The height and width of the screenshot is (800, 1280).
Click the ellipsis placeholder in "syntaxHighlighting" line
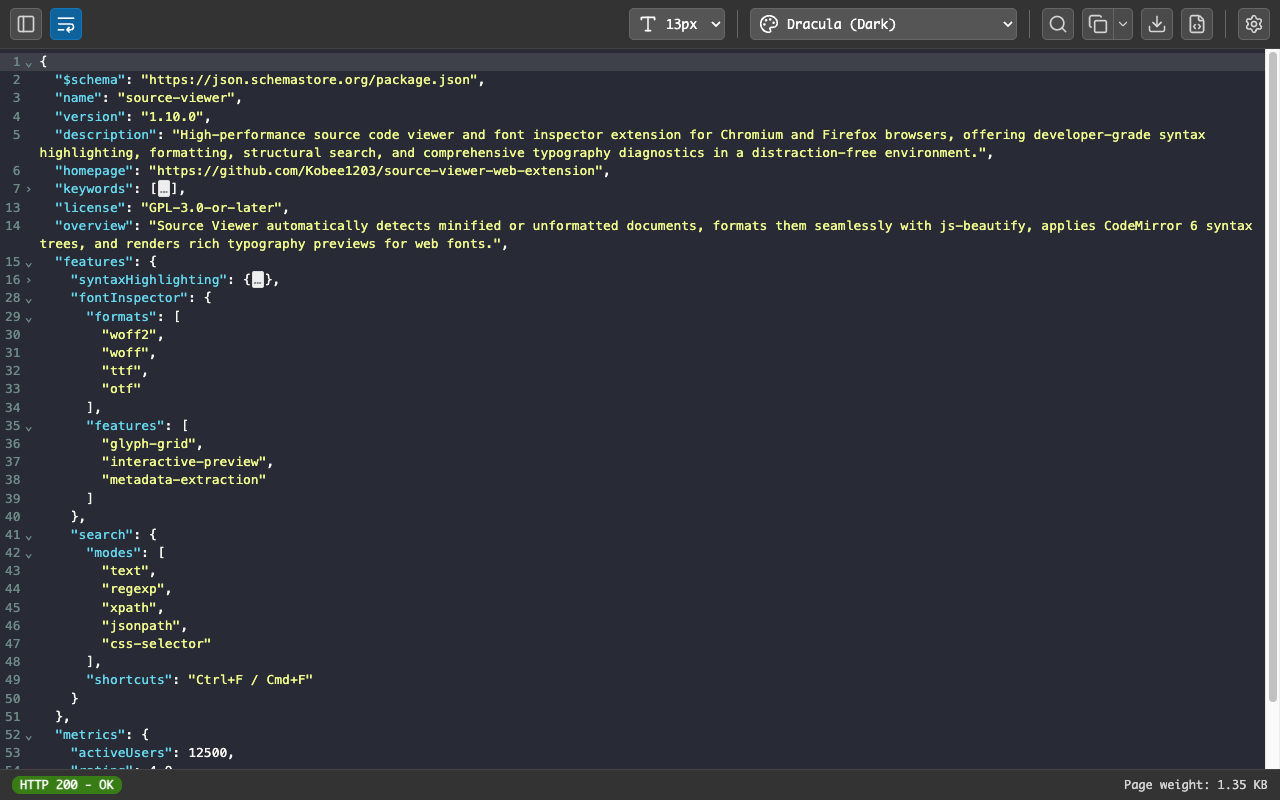tap(258, 280)
